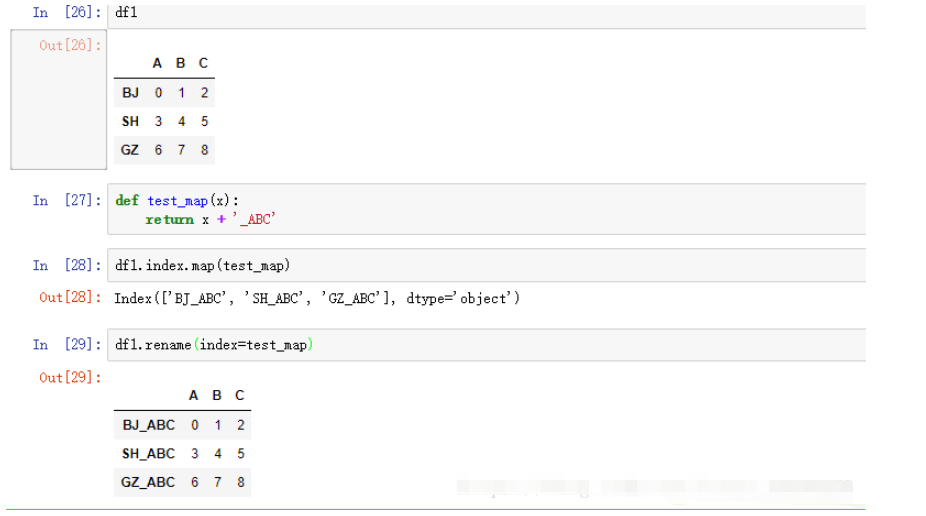Click the GZ_ABC row label

[148, 482]
